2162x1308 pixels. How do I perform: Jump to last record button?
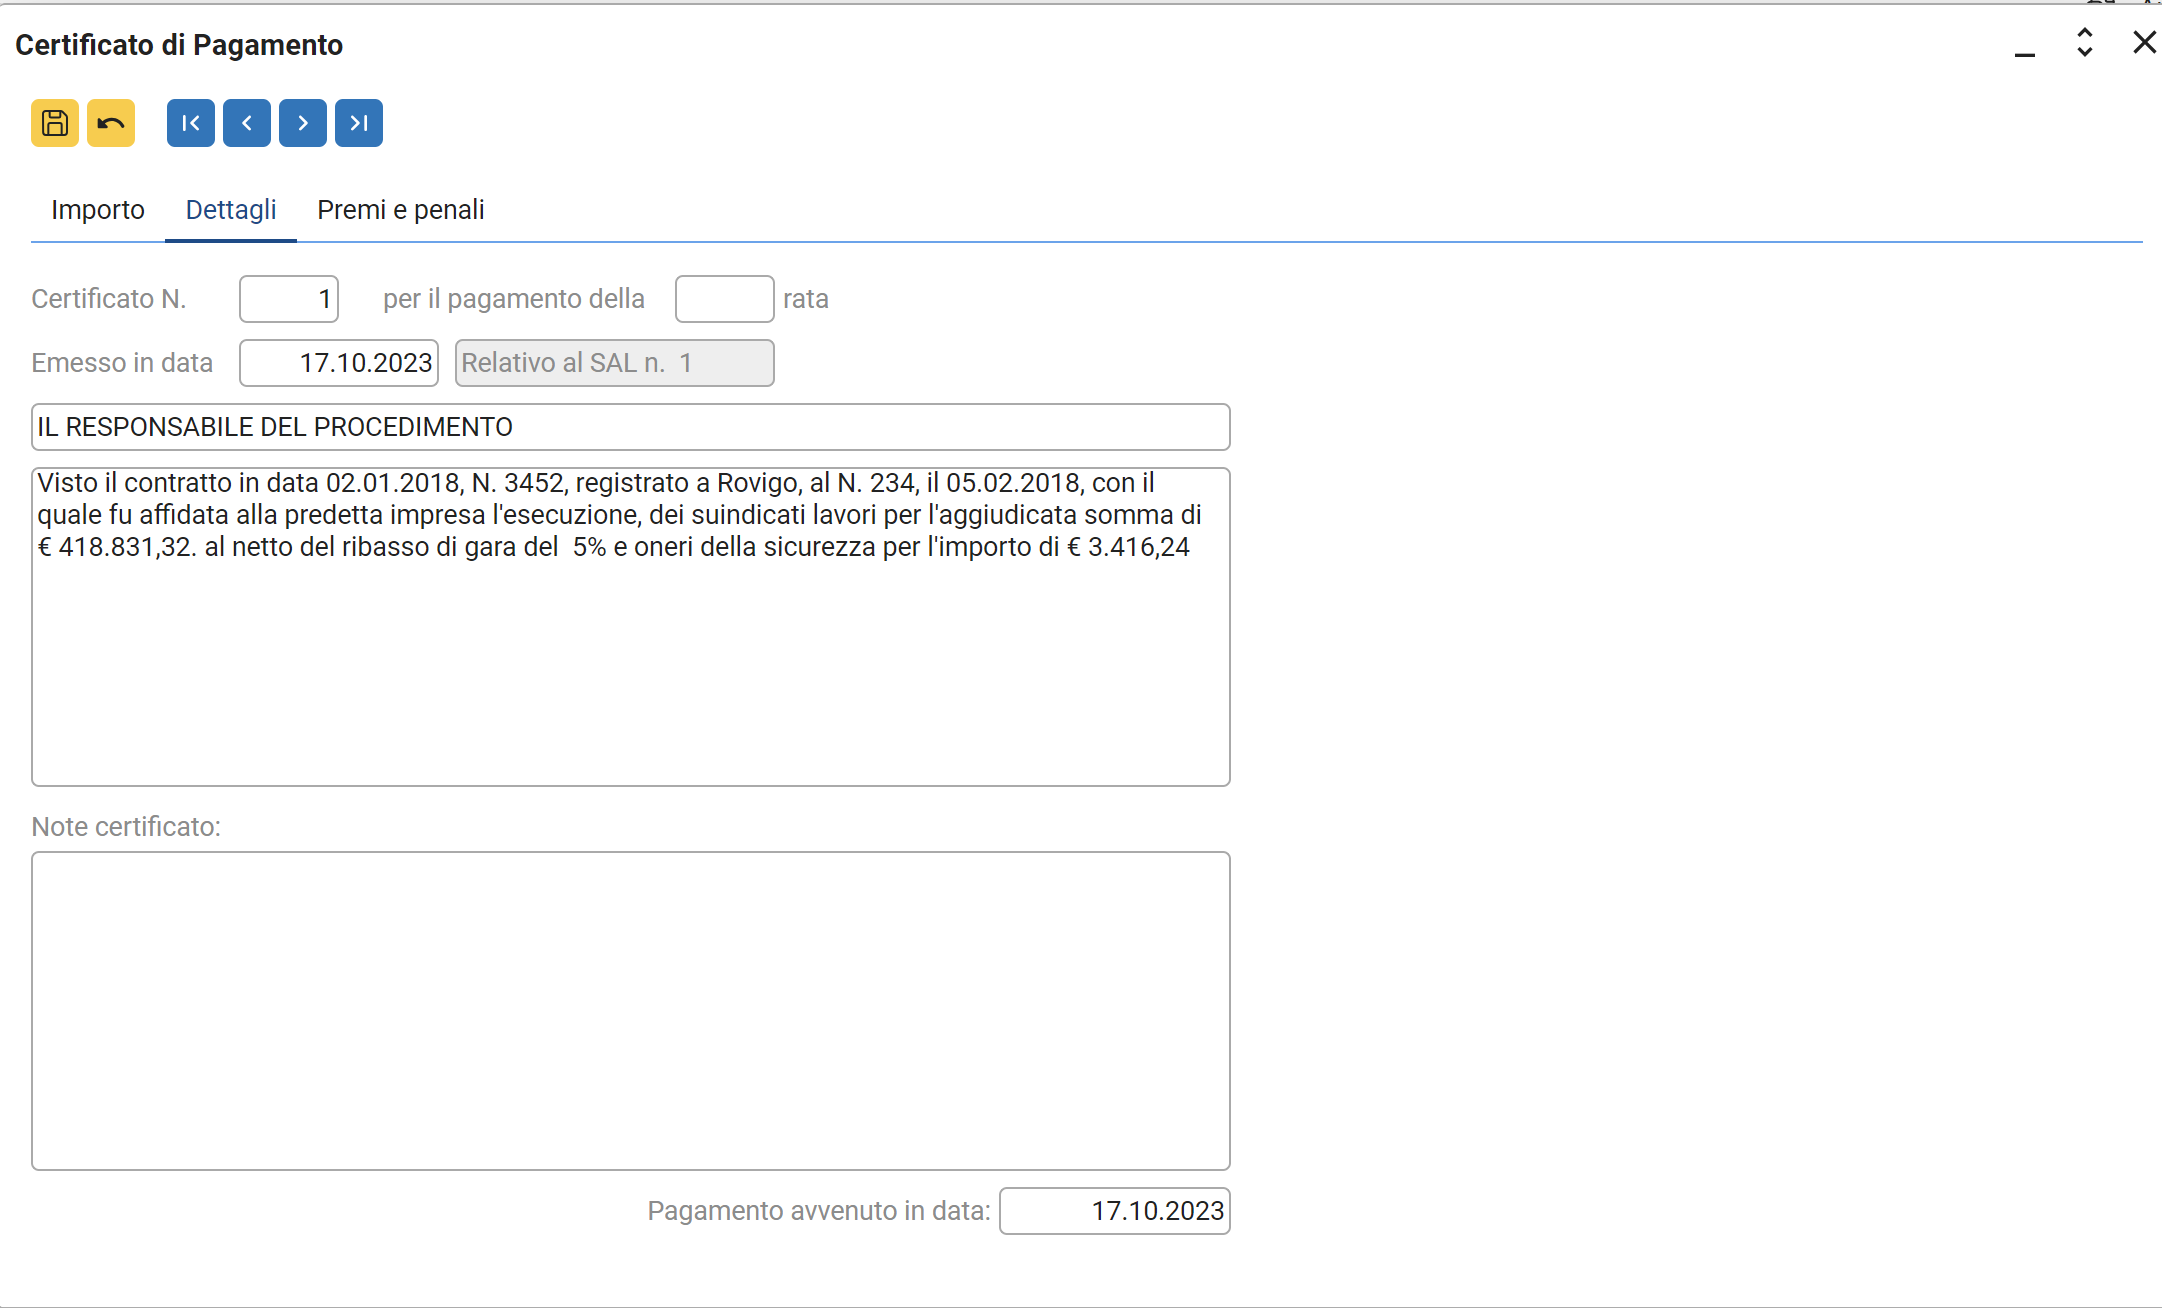coord(359,123)
